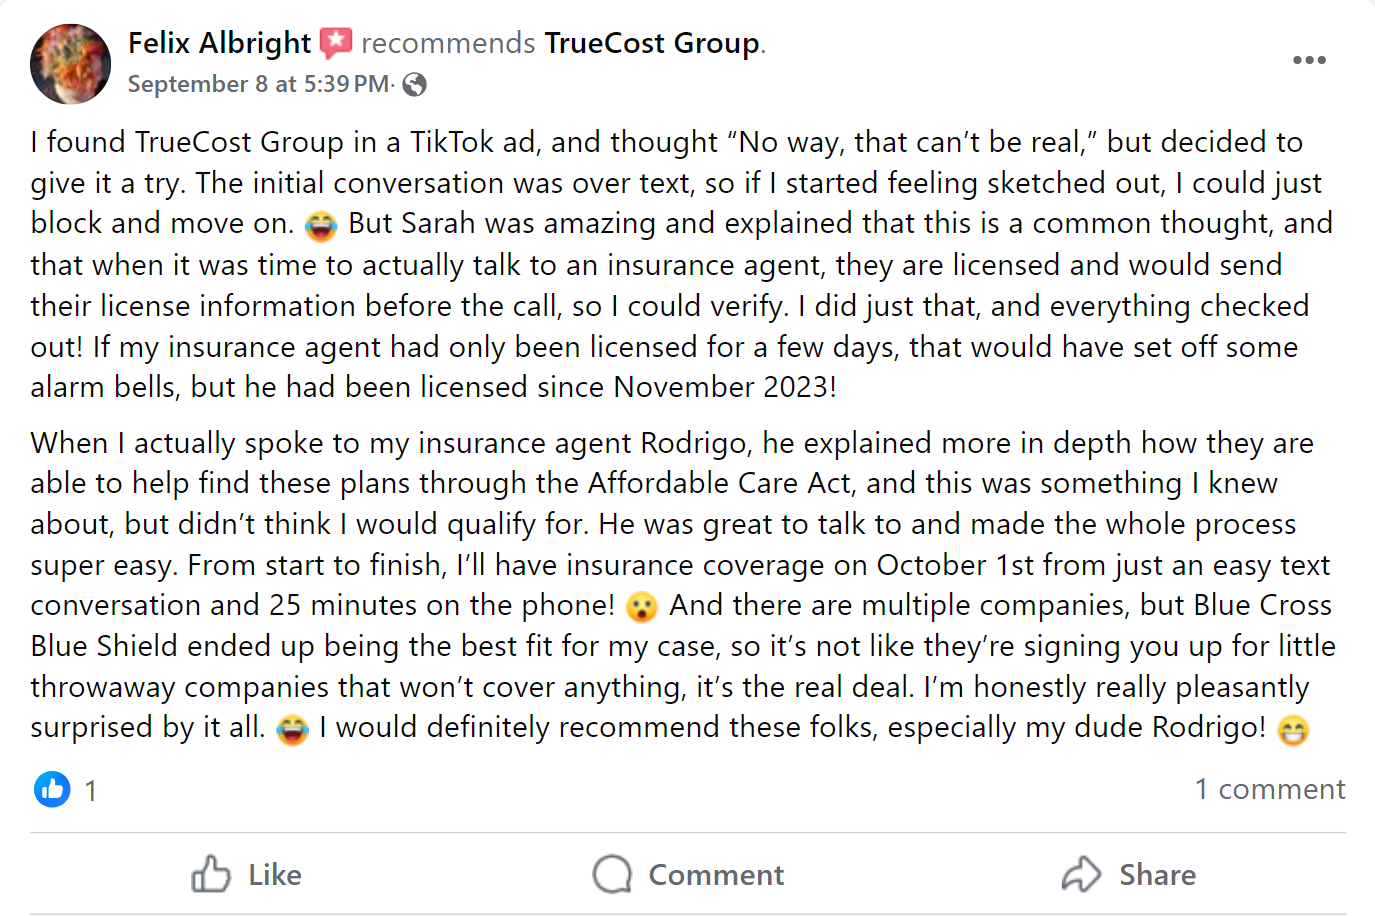1375x916 pixels.
Task: Click Felix Albright's profile picture
Action: (x=70, y=64)
